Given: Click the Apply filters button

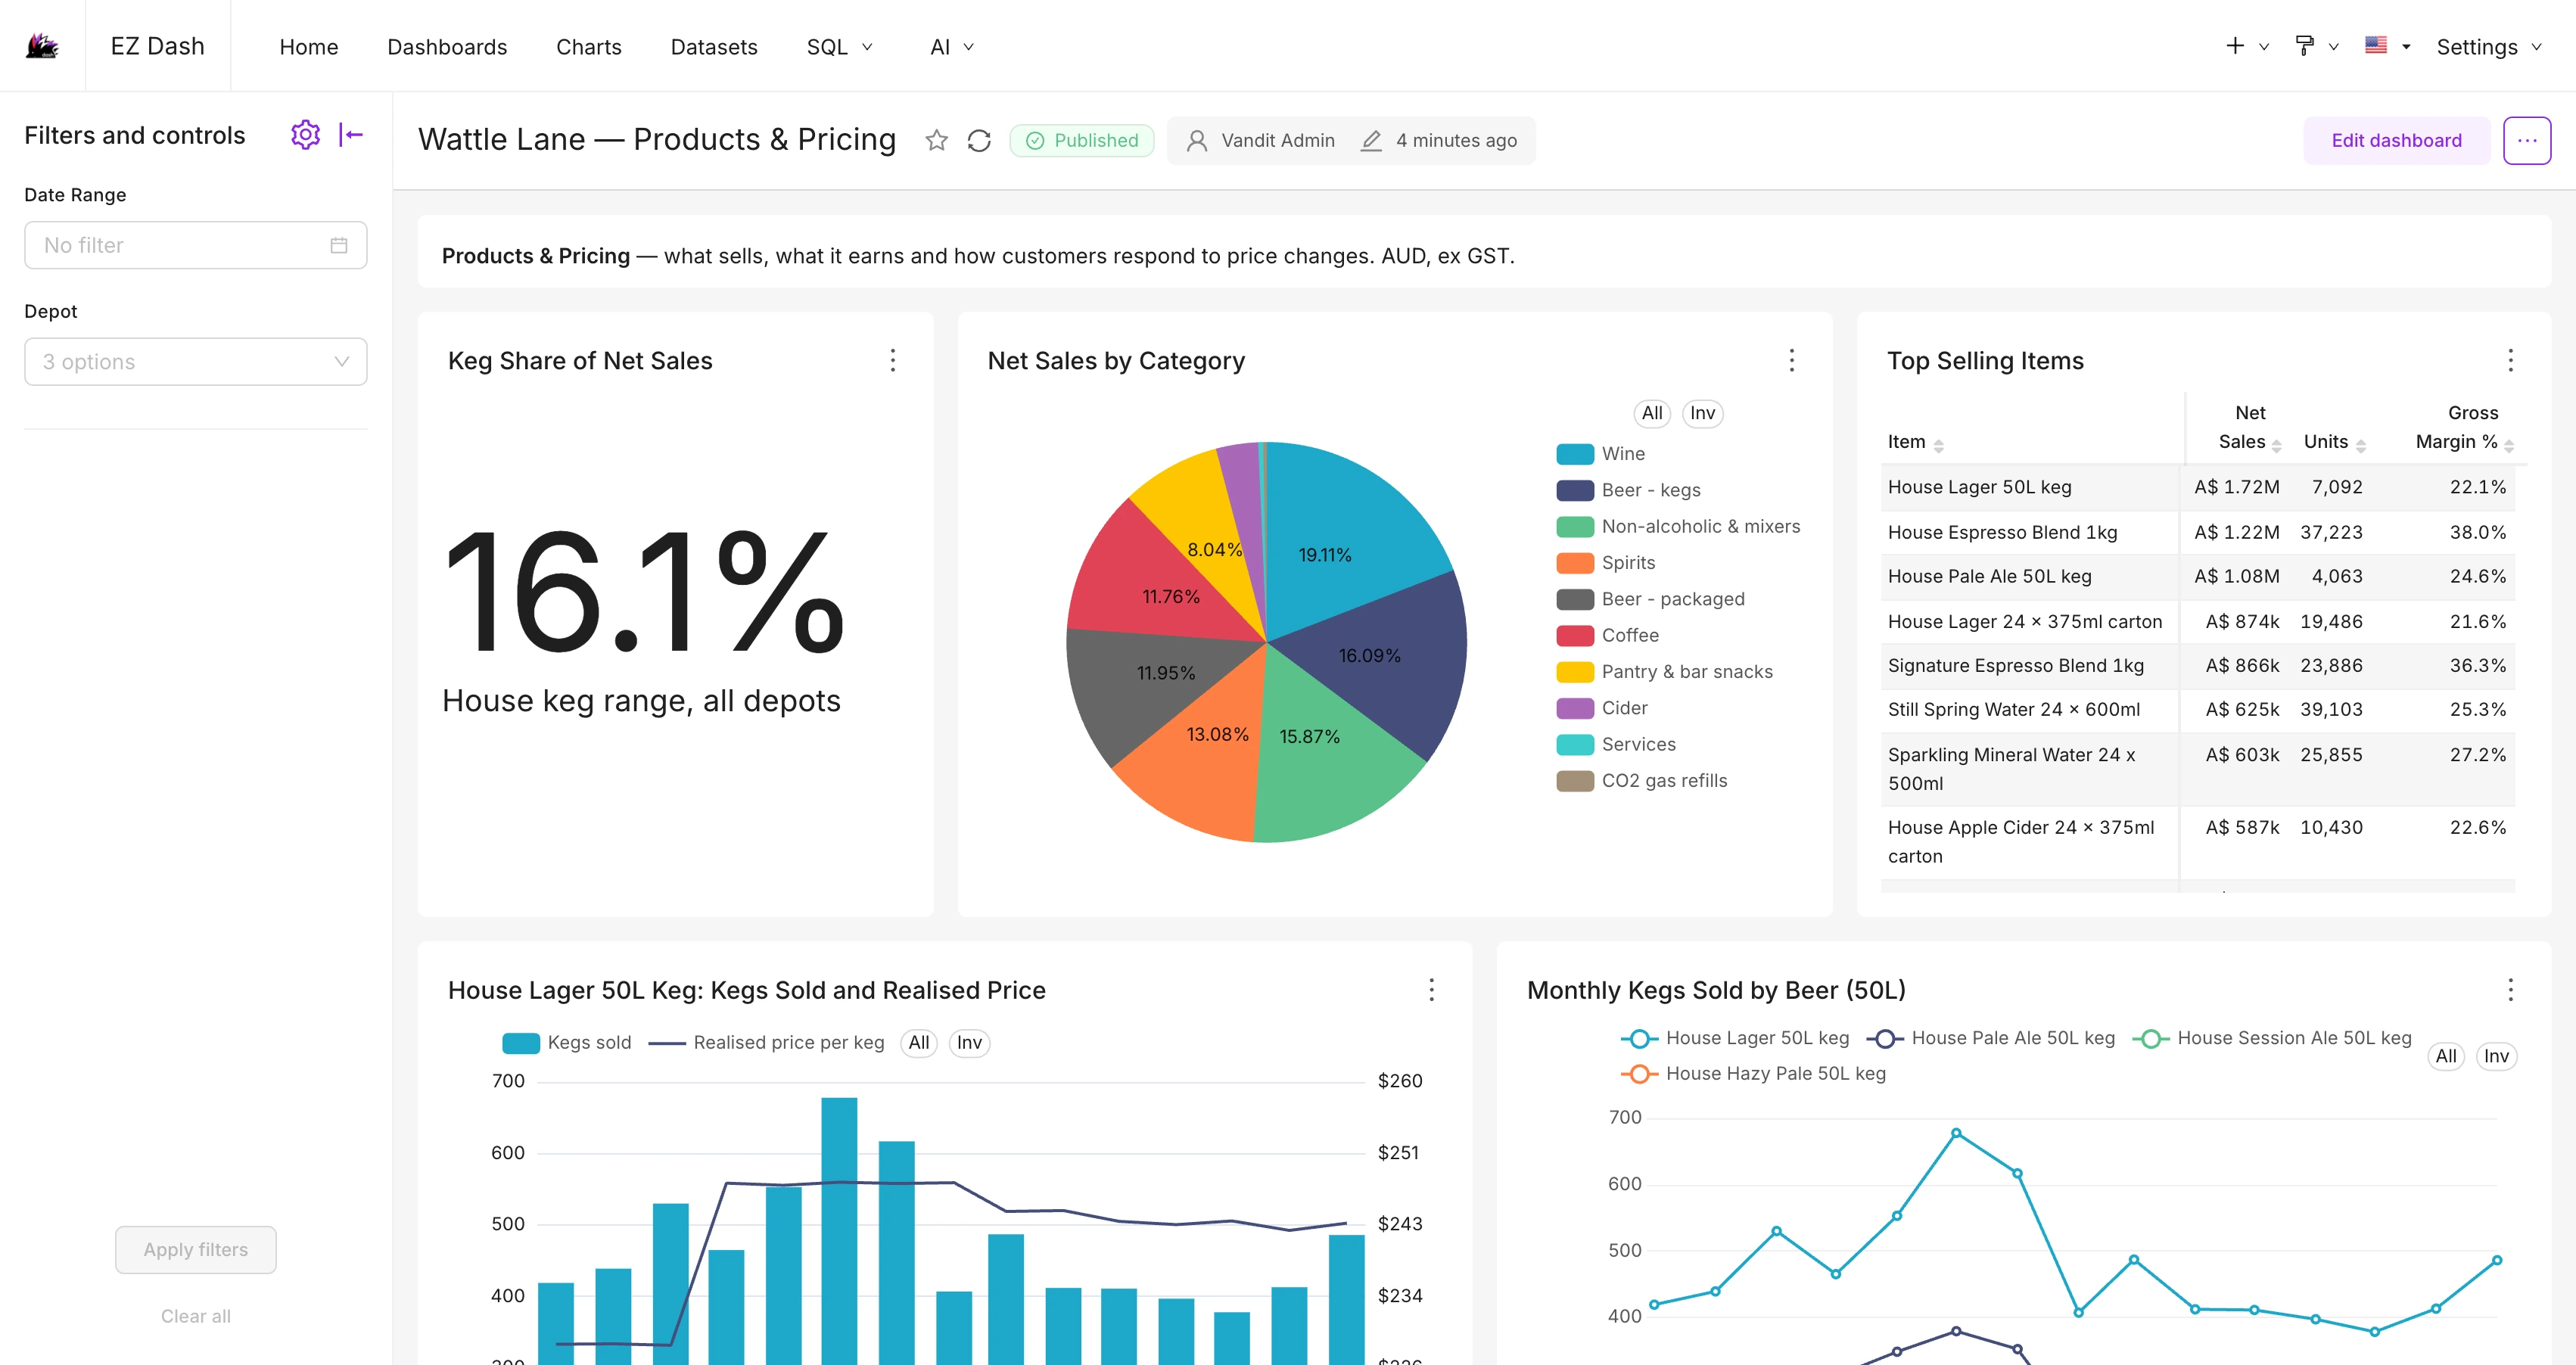Looking at the screenshot, I should [196, 1249].
